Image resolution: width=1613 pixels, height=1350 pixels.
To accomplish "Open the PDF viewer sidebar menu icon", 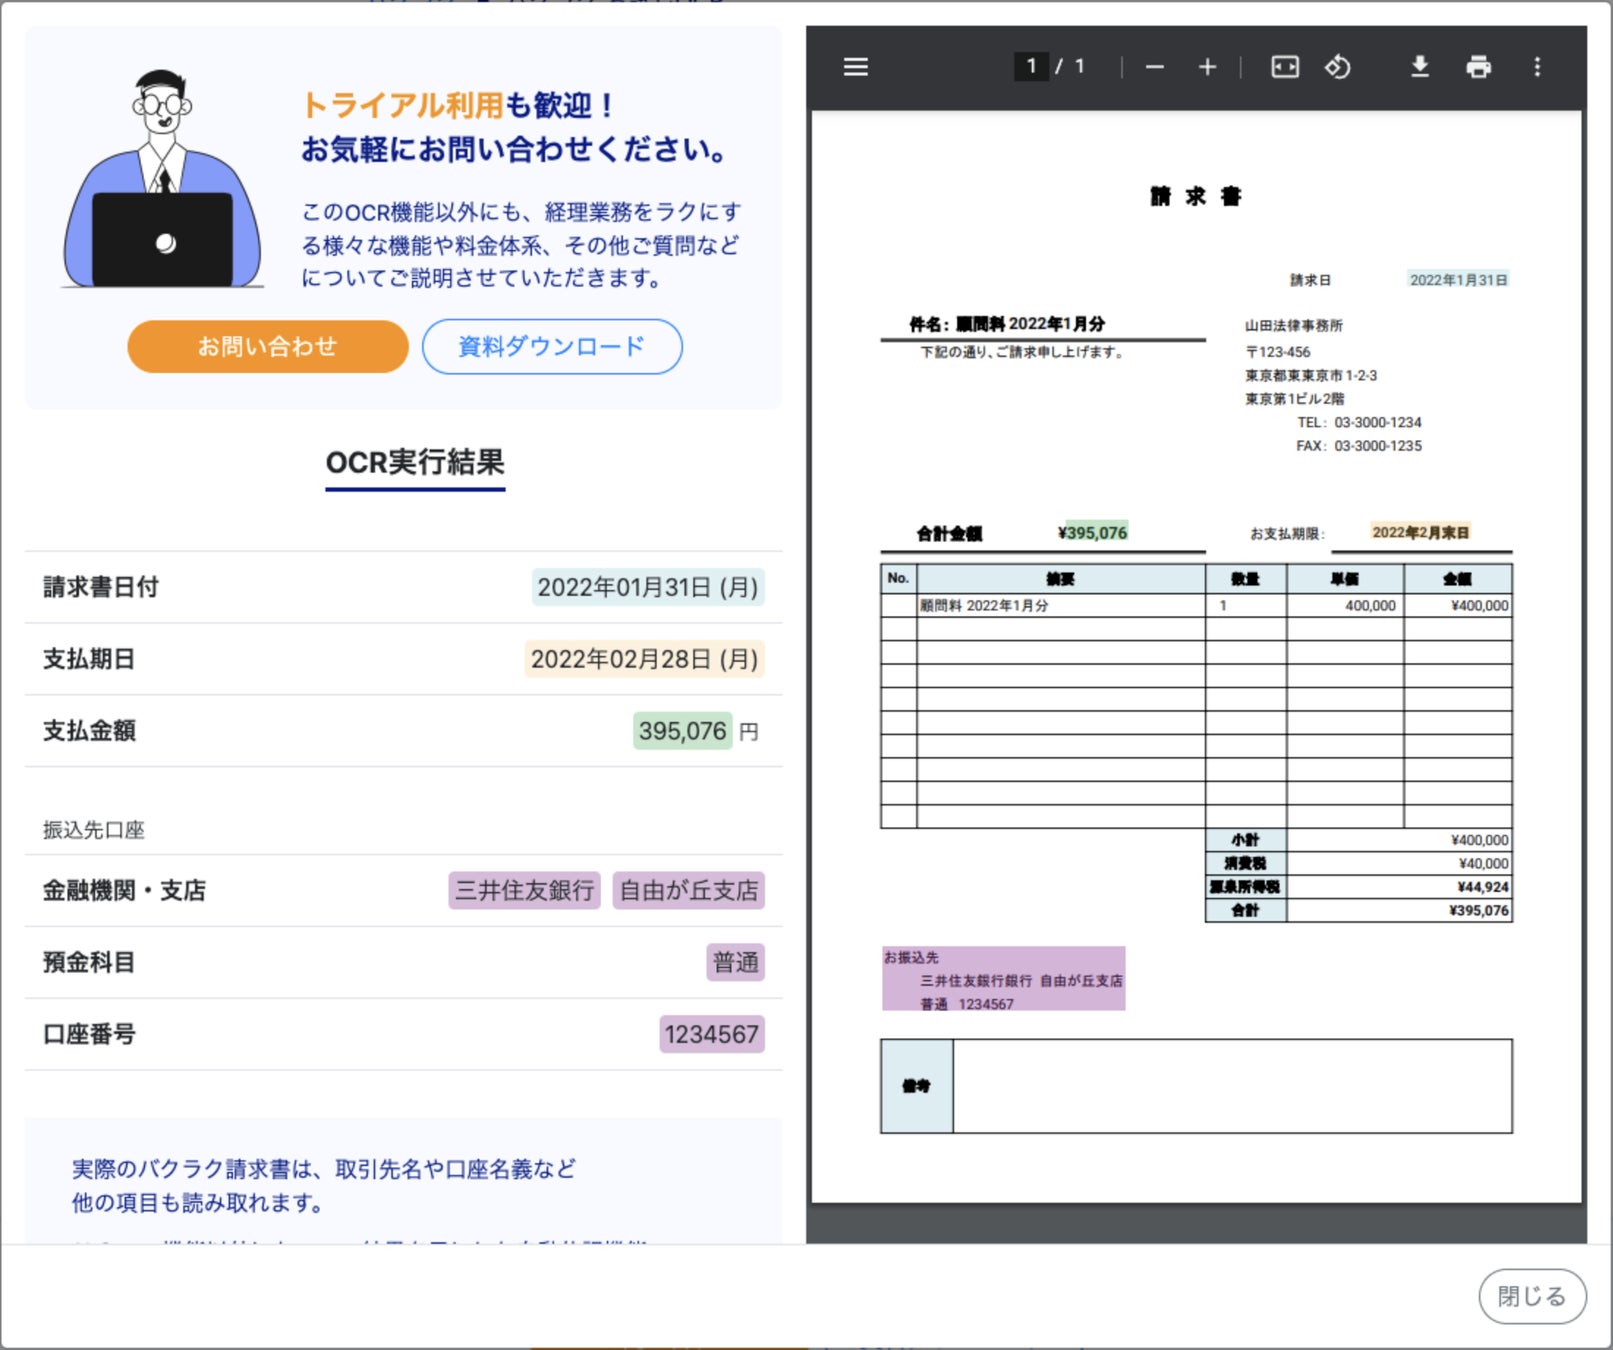I will [x=855, y=67].
